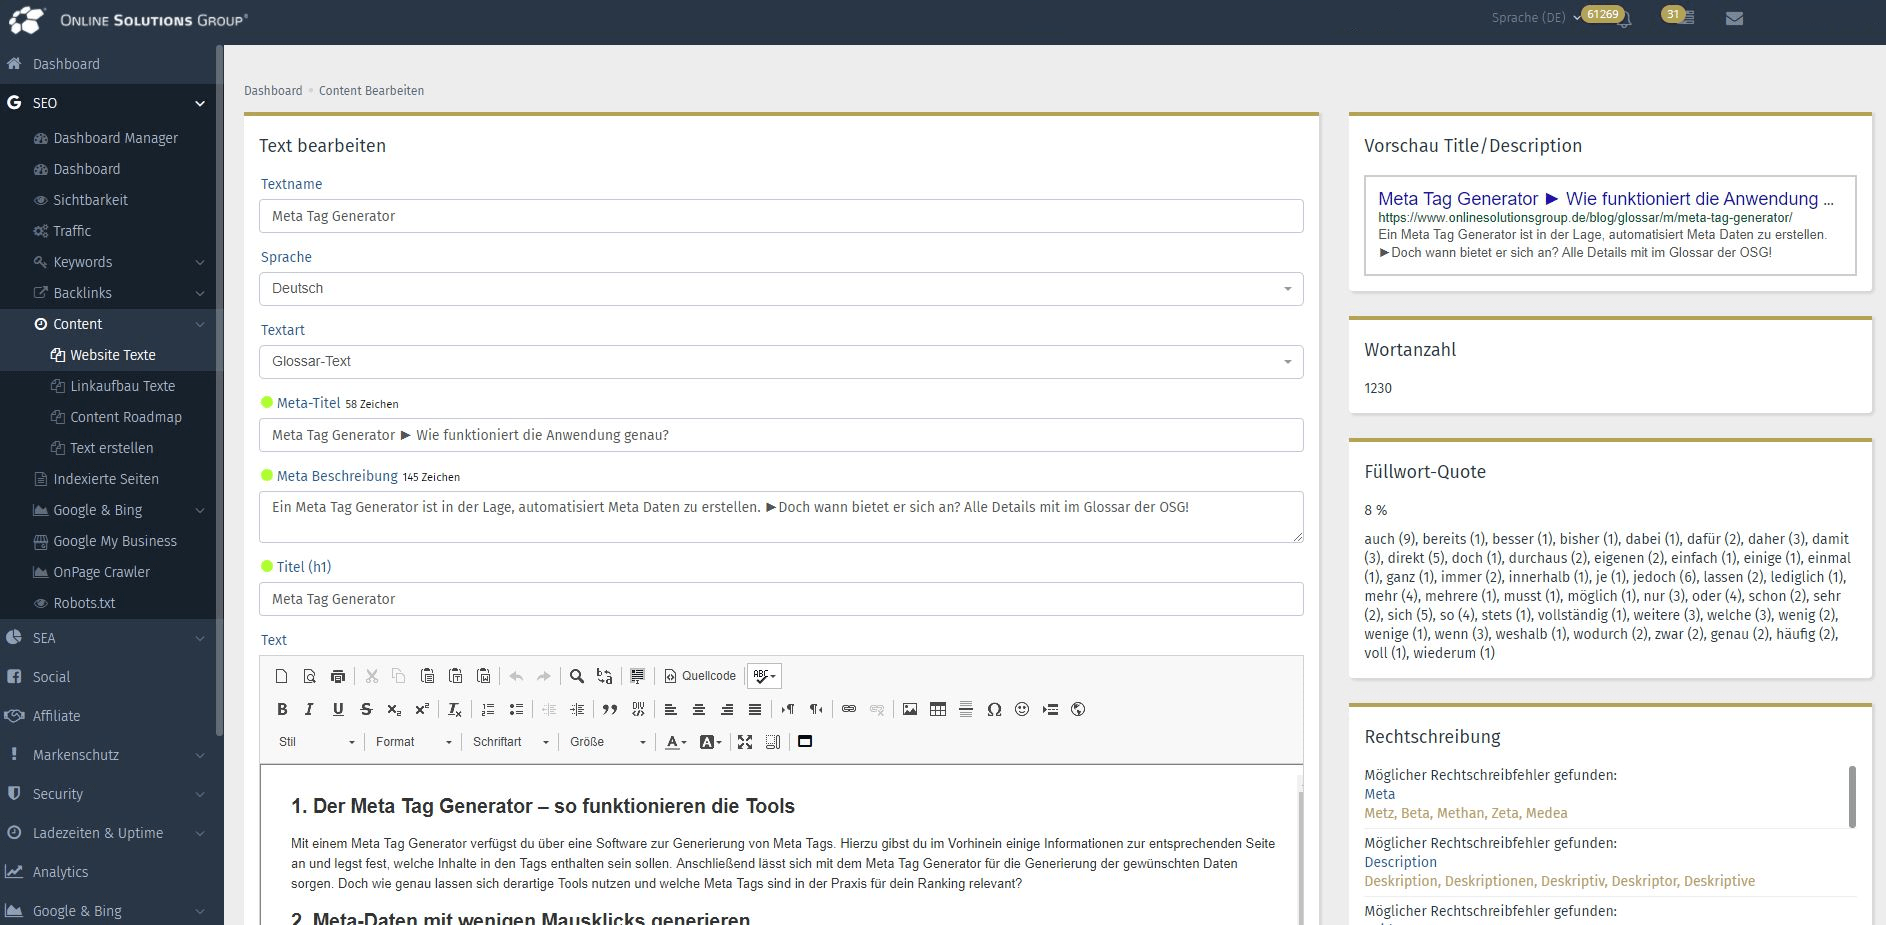This screenshot has width=1886, height=925.
Task: Toggle italic formatting
Action: point(310,709)
